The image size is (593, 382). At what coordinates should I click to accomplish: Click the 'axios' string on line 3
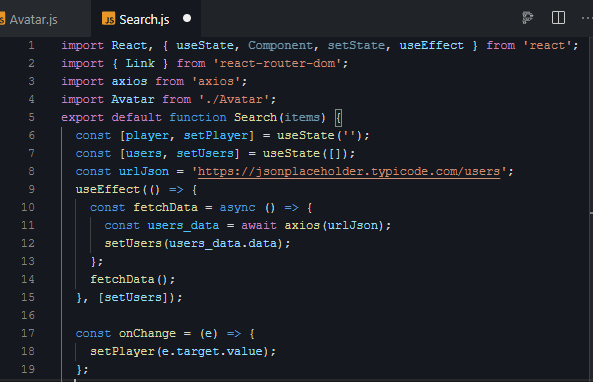pos(216,81)
